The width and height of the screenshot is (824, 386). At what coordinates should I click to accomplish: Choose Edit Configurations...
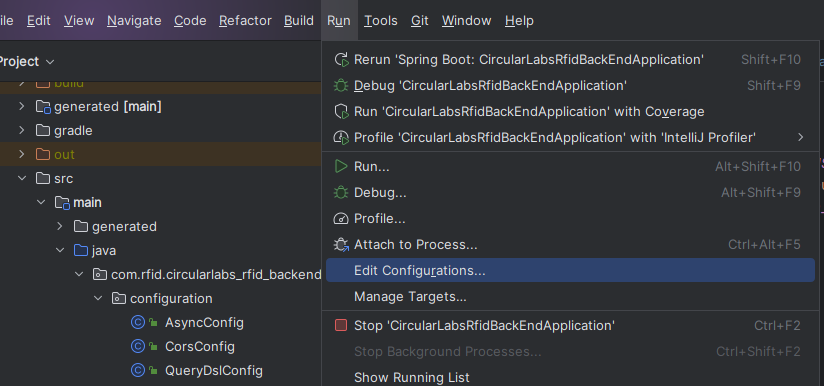[x=570, y=270]
